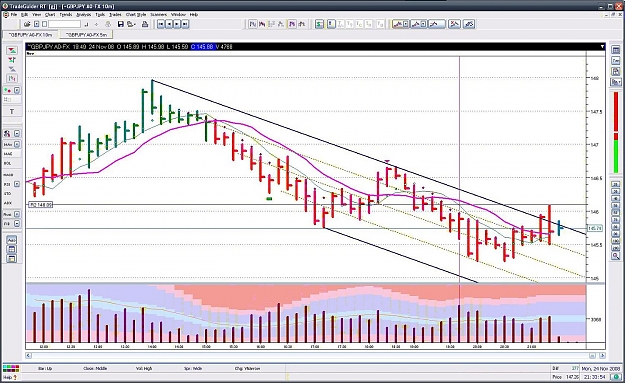Toggle the highlighted purple bars icon
Image resolution: width=625 pixels, height=383 pixels.
pos(292,24)
